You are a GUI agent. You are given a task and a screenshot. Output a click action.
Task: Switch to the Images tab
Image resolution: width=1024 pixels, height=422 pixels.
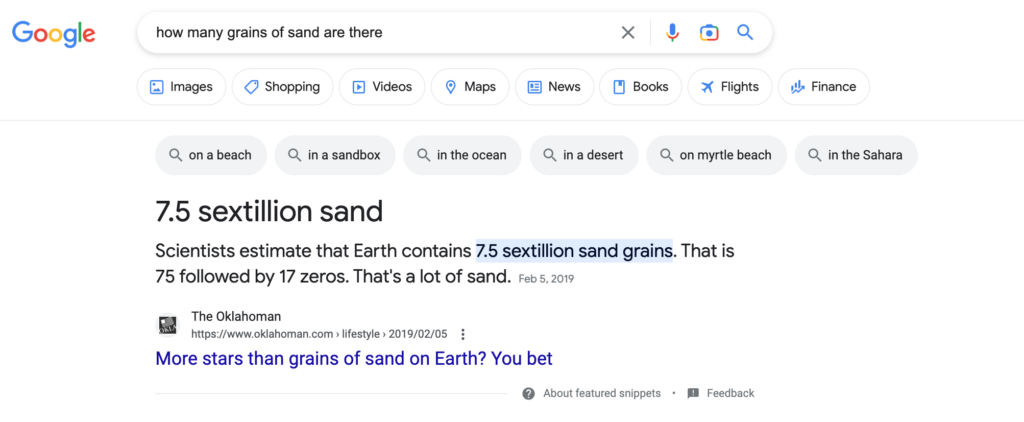(181, 87)
